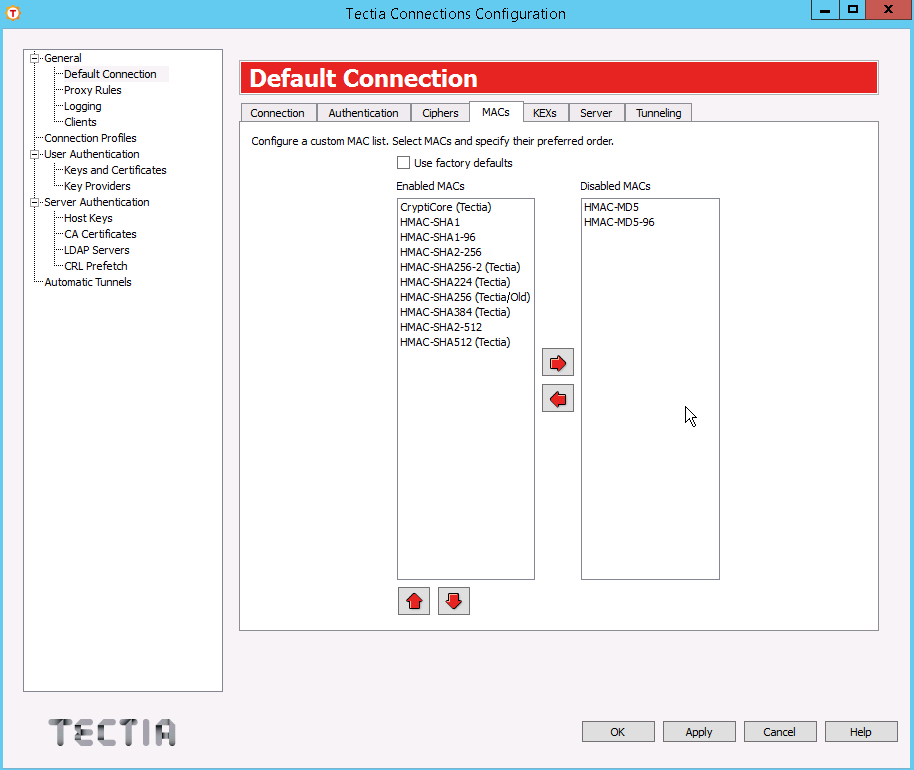Select Key Providers in the tree
Screen dimensions: 914x770
click(97, 186)
